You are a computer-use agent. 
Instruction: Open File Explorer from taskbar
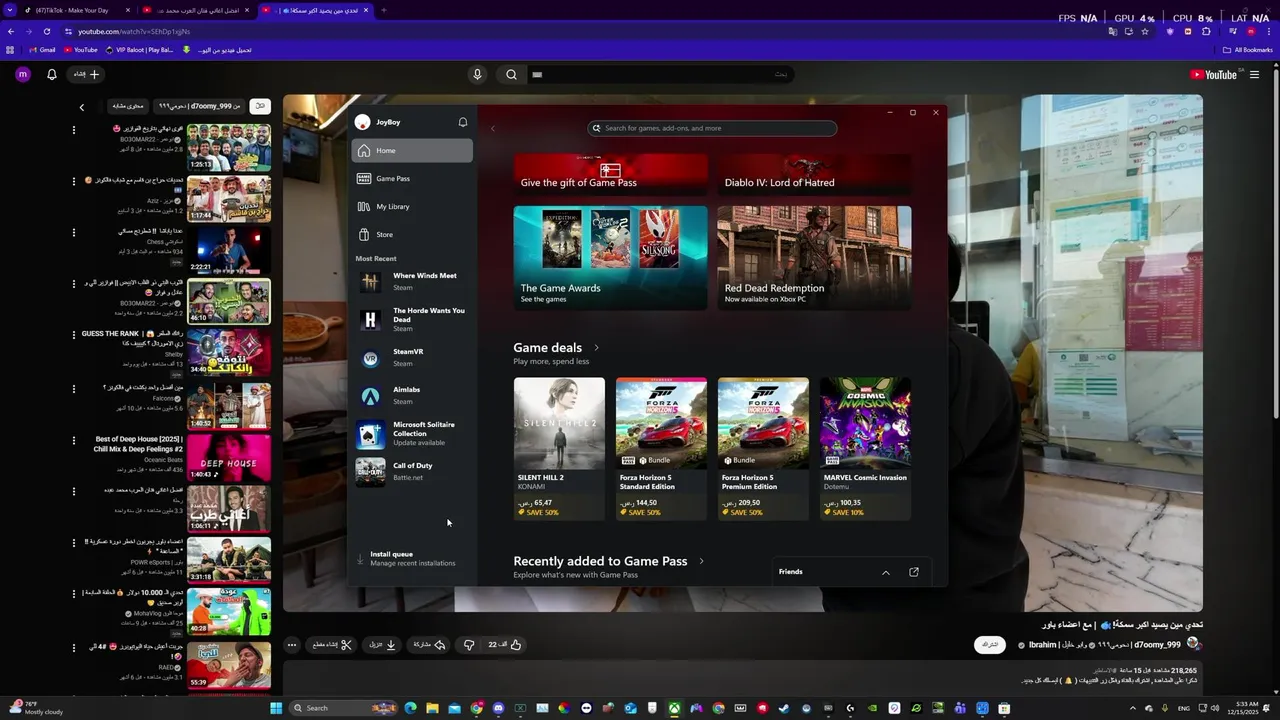click(x=432, y=708)
